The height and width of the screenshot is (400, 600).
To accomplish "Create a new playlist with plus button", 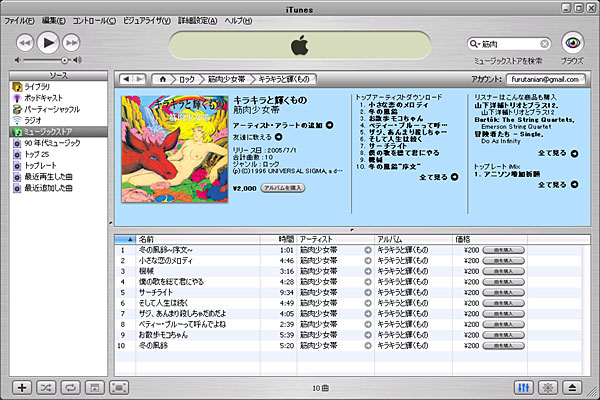I will (x=22, y=387).
